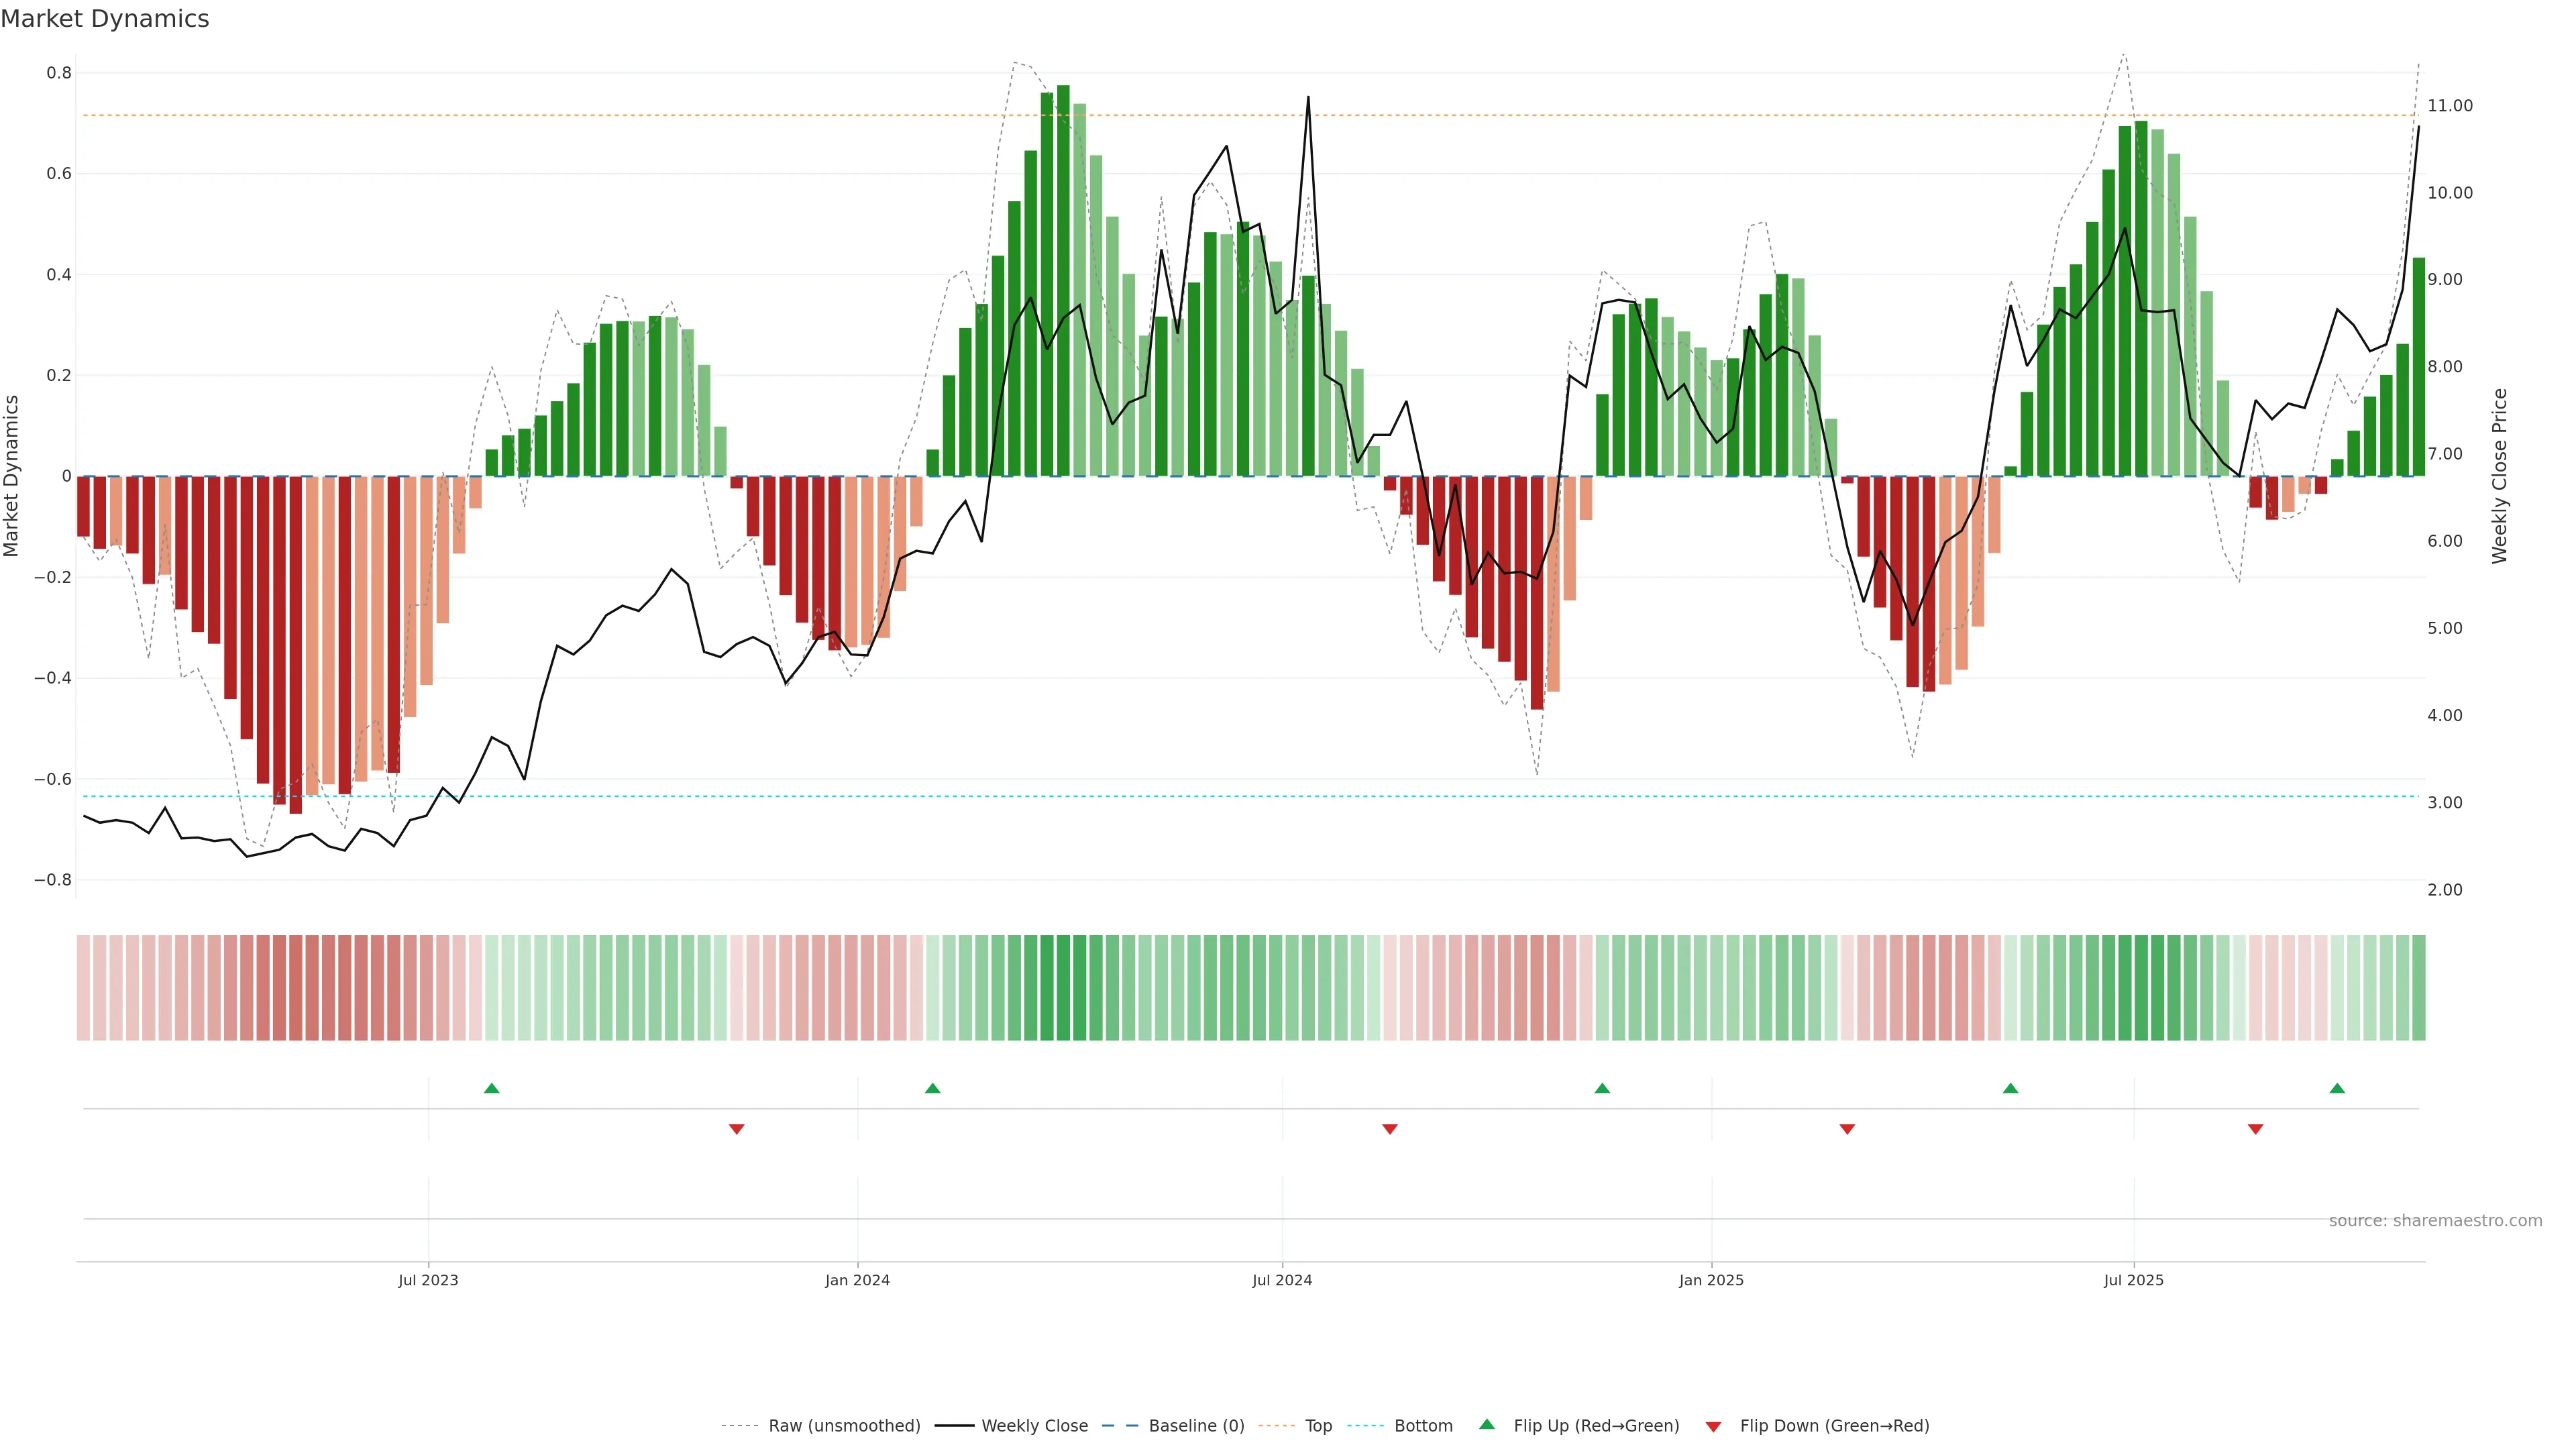Toggle the Weekly Close legend entry
The height and width of the screenshot is (1449, 2576).
pos(1034,1425)
